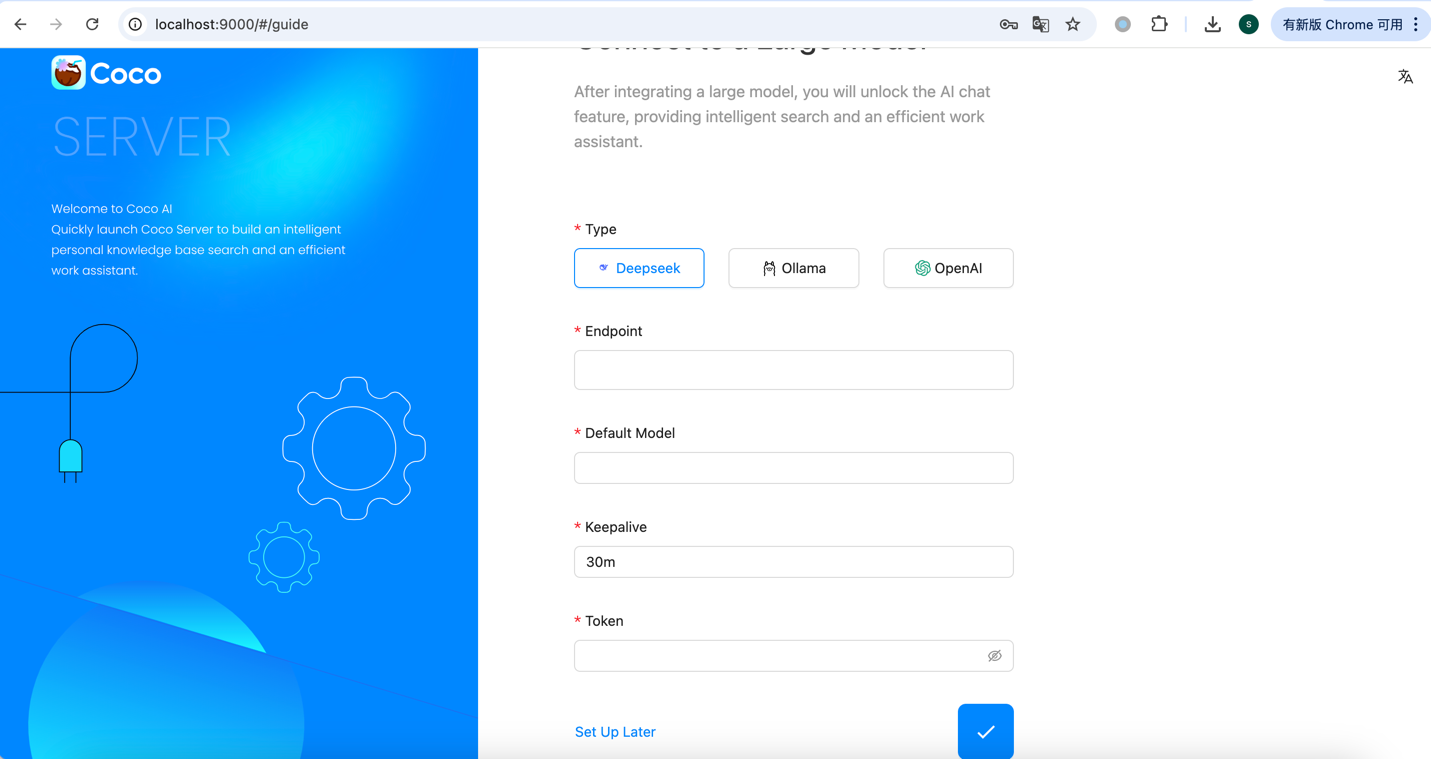This screenshot has width=1431, height=759.
Task: Bookmark this page with the star
Action: point(1073,24)
